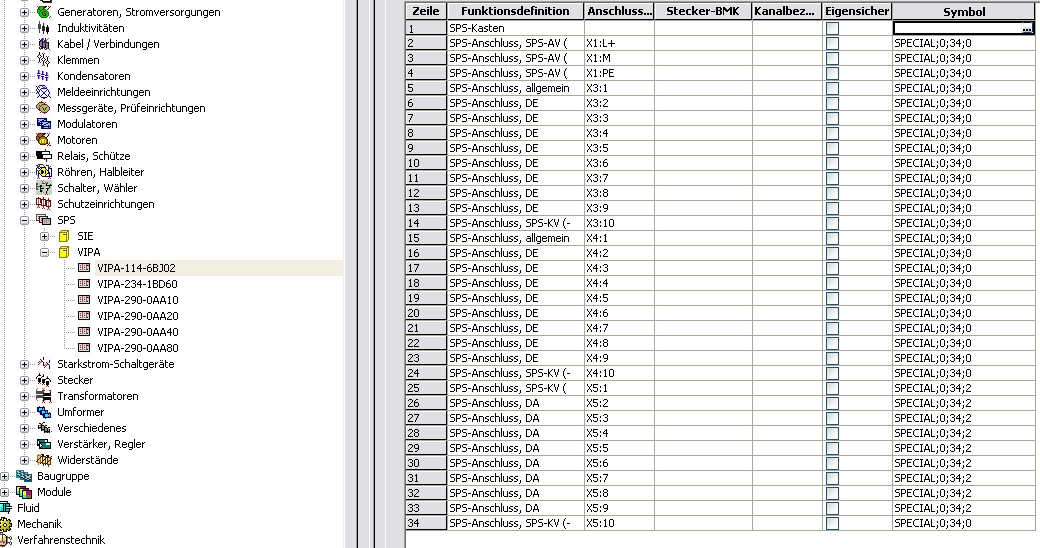Image resolution: width=1040 pixels, height=548 pixels.
Task: Click the Transformatoren category icon
Action: [x=43, y=396]
